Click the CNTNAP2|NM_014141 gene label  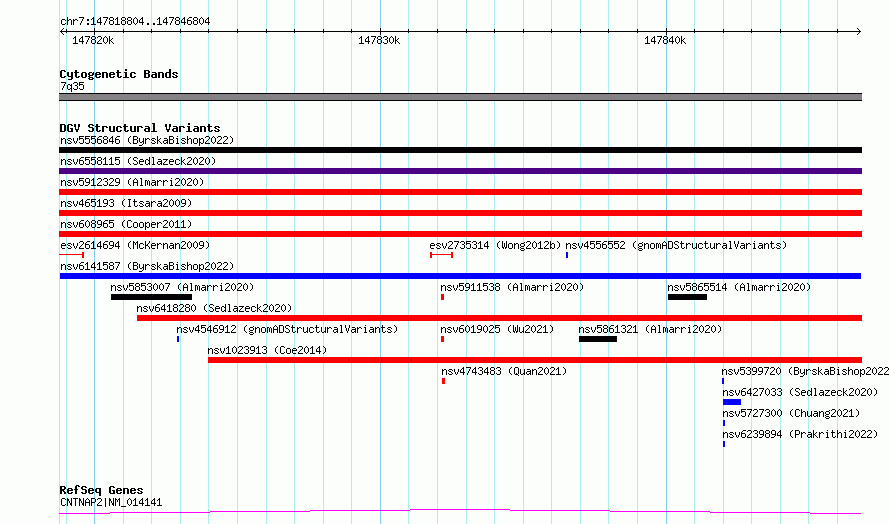tap(111, 502)
